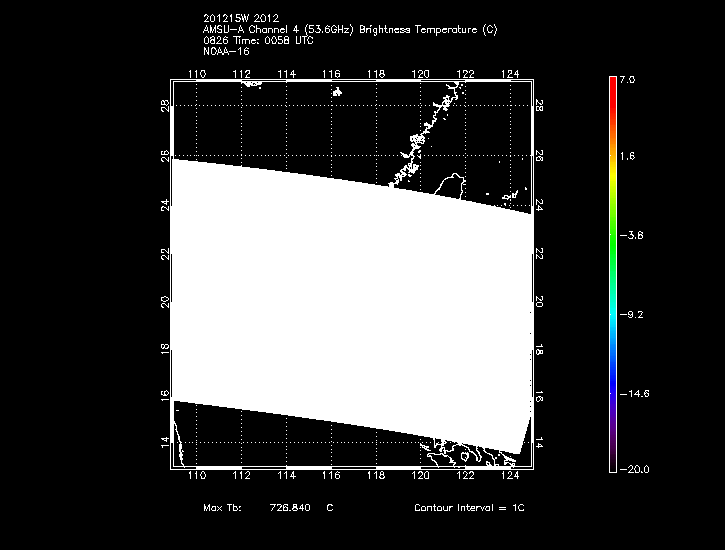Click the '110' longitude label on top axis
The height and width of the screenshot is (550, 725).
pos(197,74)
